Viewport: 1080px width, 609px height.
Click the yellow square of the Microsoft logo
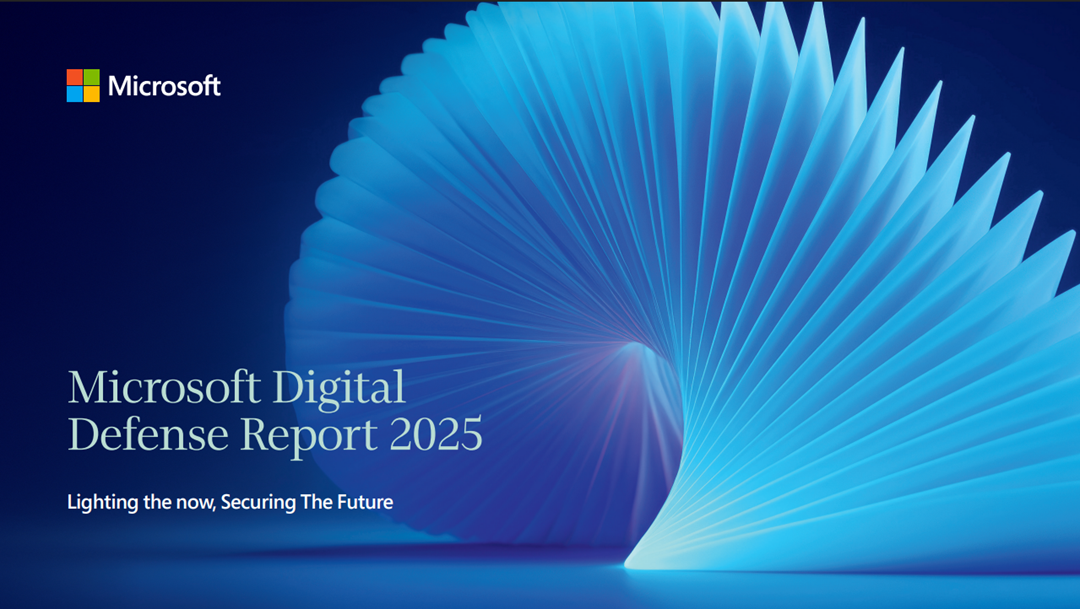point(91,94)
